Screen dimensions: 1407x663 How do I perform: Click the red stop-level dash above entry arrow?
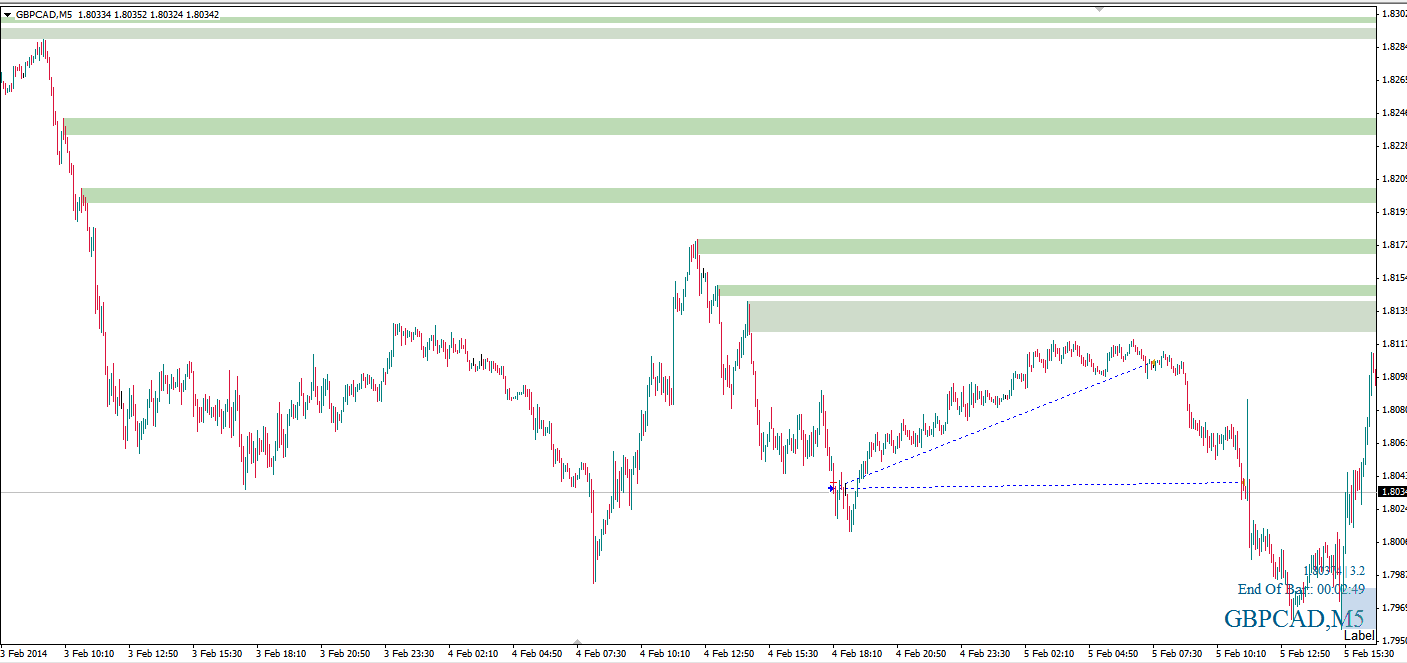point(832,482)
